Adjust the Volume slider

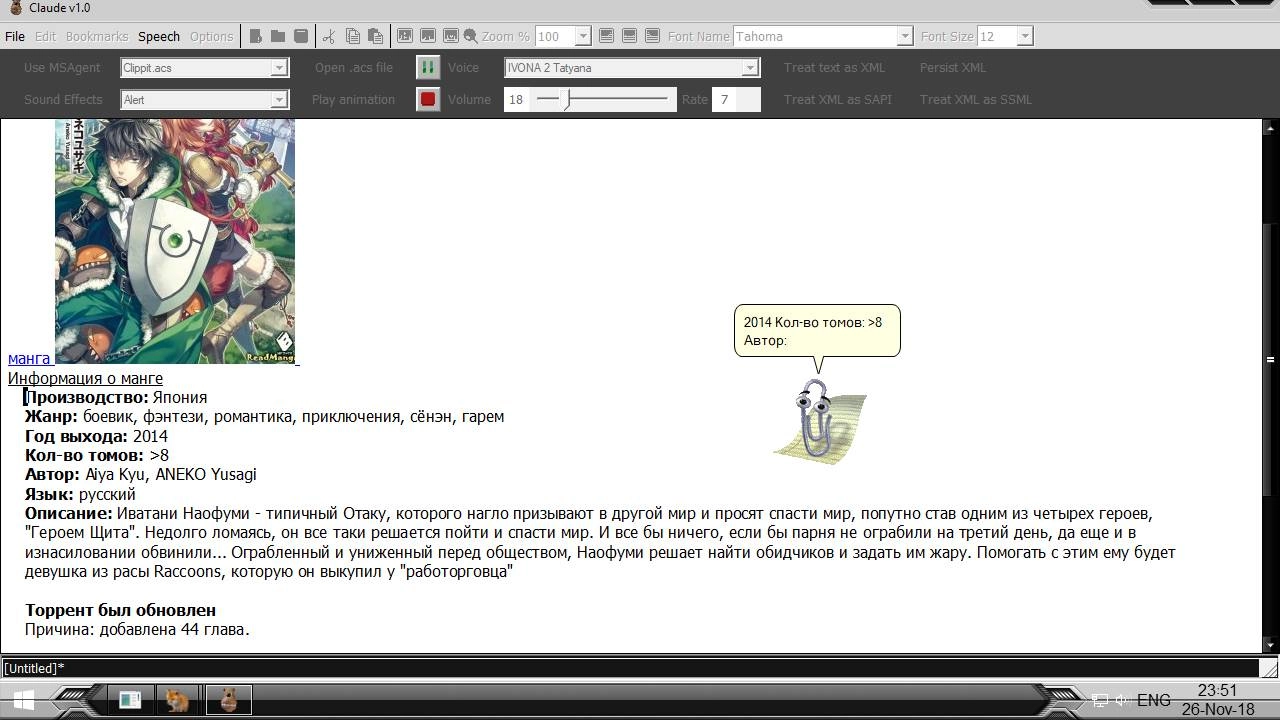coord(602,99)
